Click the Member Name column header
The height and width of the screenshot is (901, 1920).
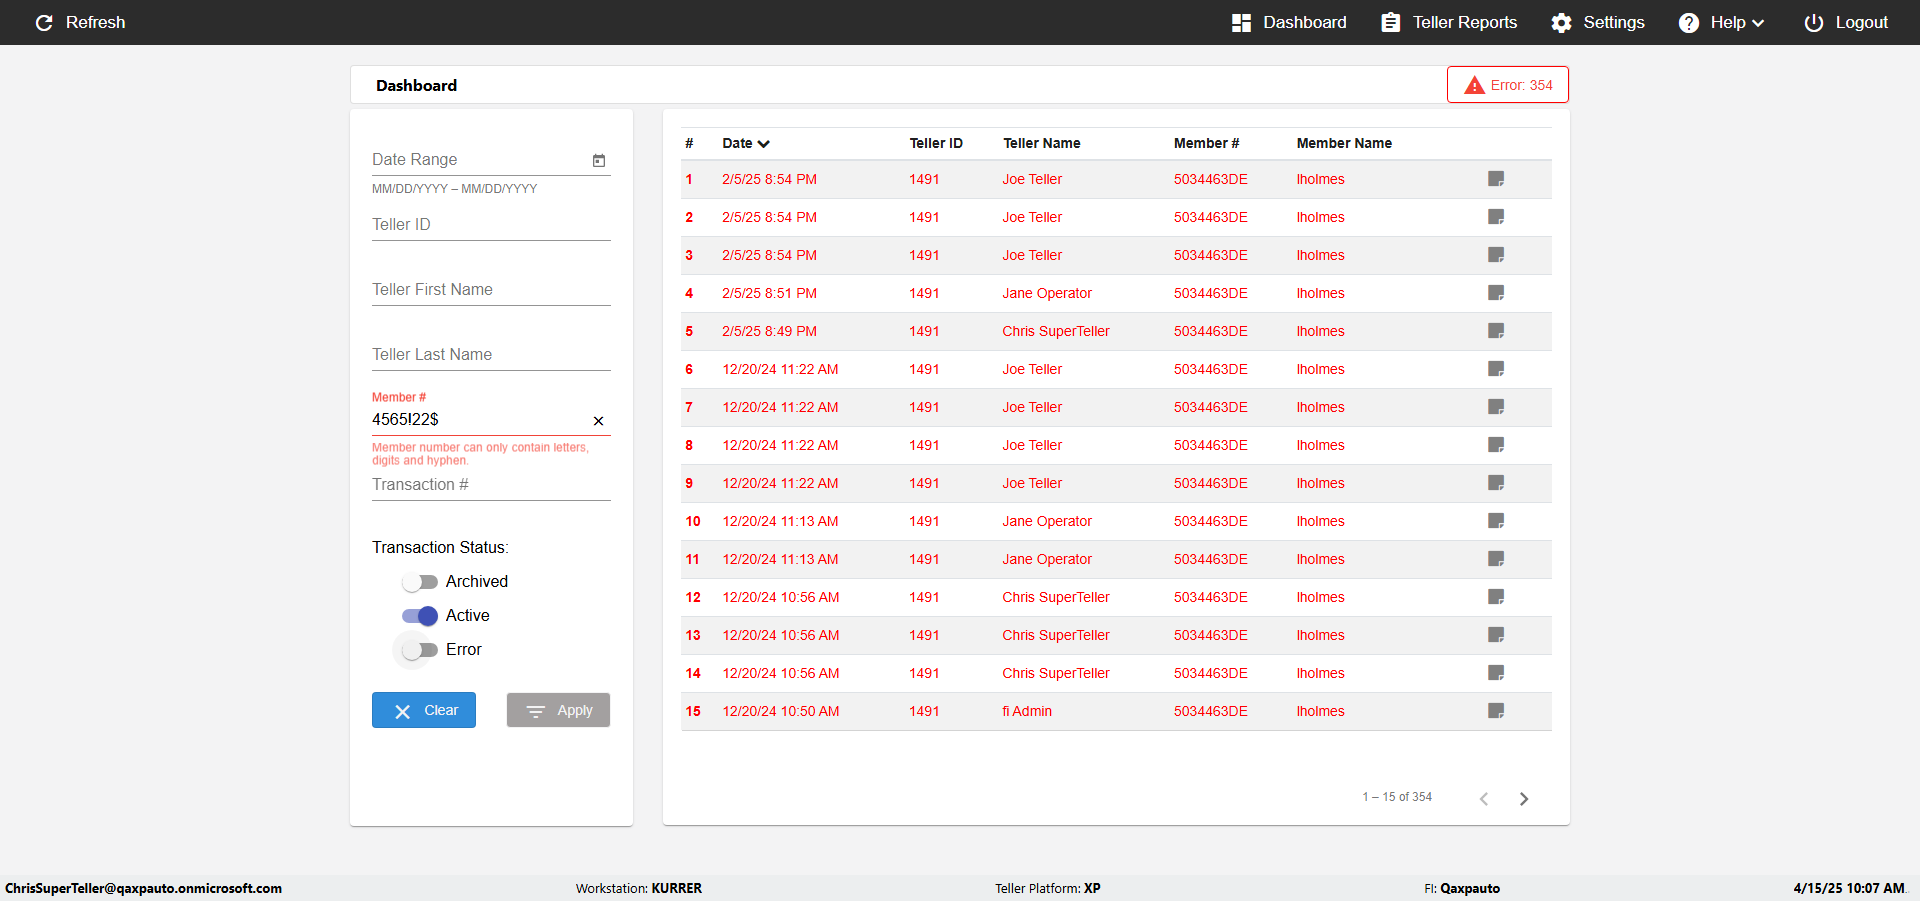pyautogui.click(x=1344, y=143)
